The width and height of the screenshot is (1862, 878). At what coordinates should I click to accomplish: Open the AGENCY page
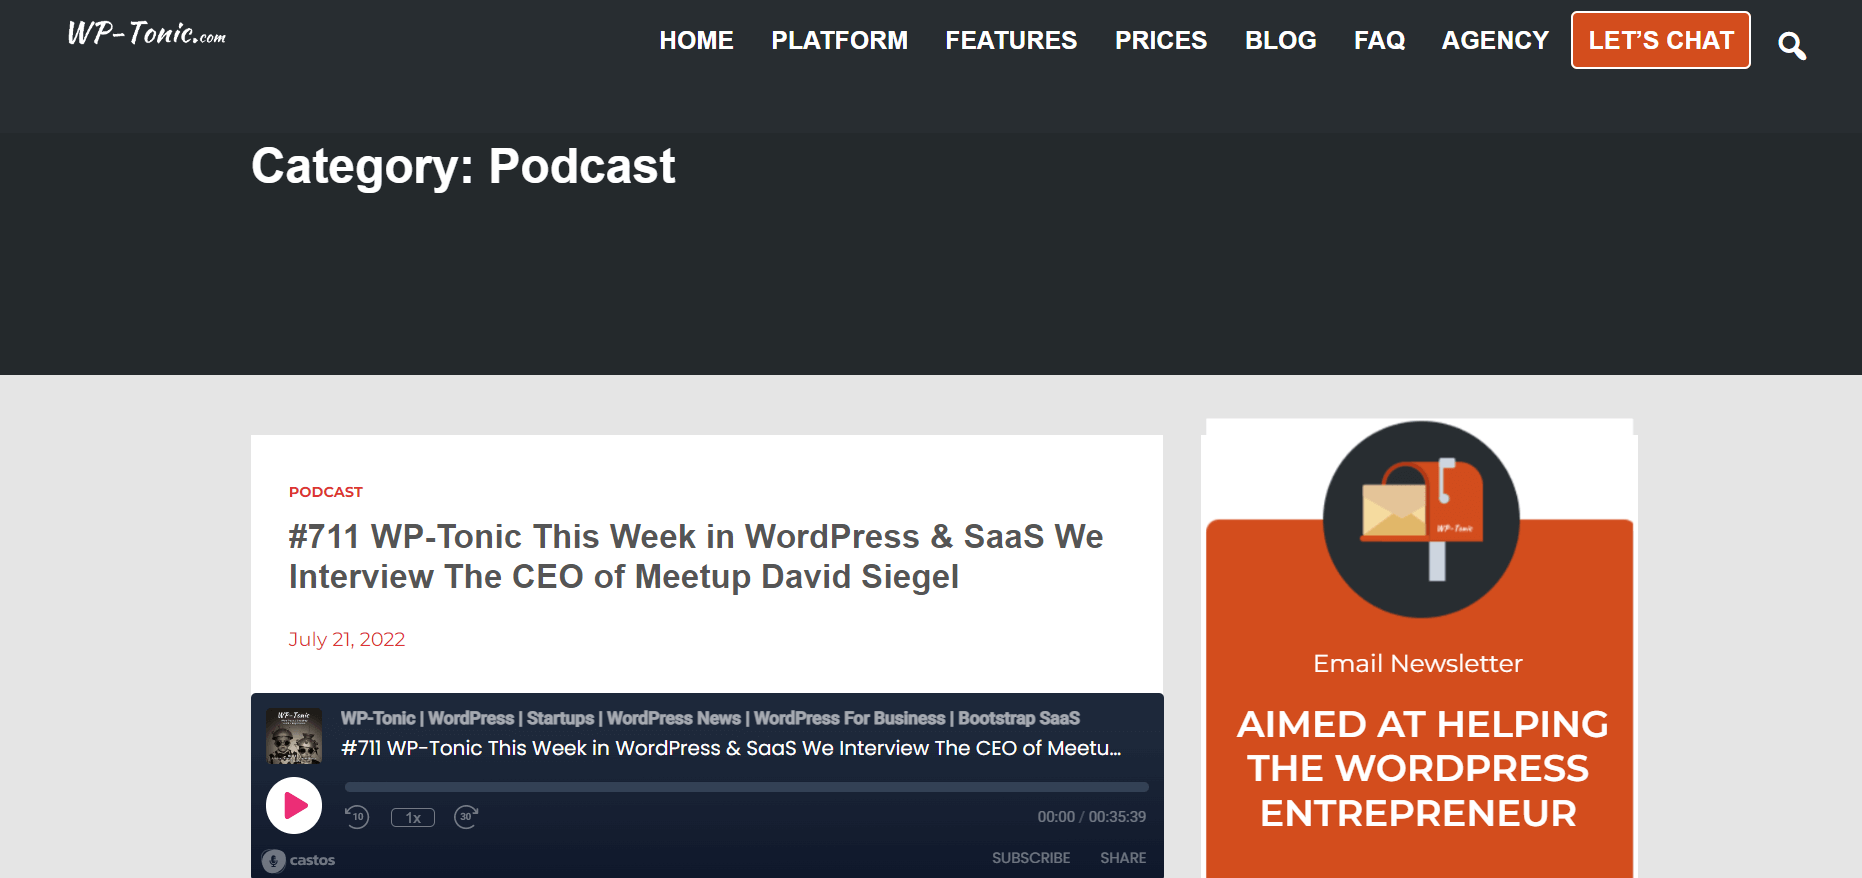[x=1495, y=40]
